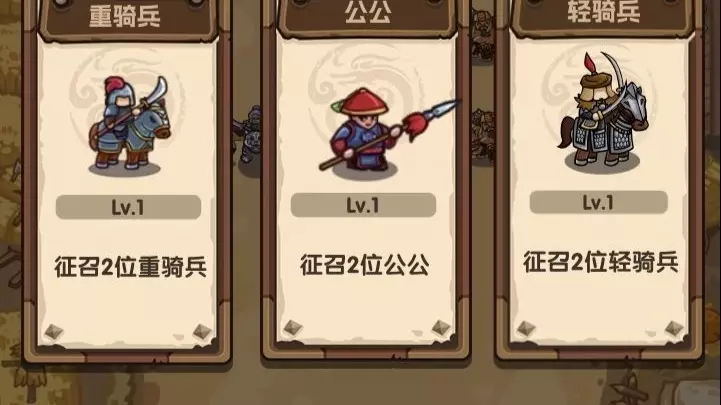Click left corner stud on 轻骑兵 card

click(x=526, y=329)
